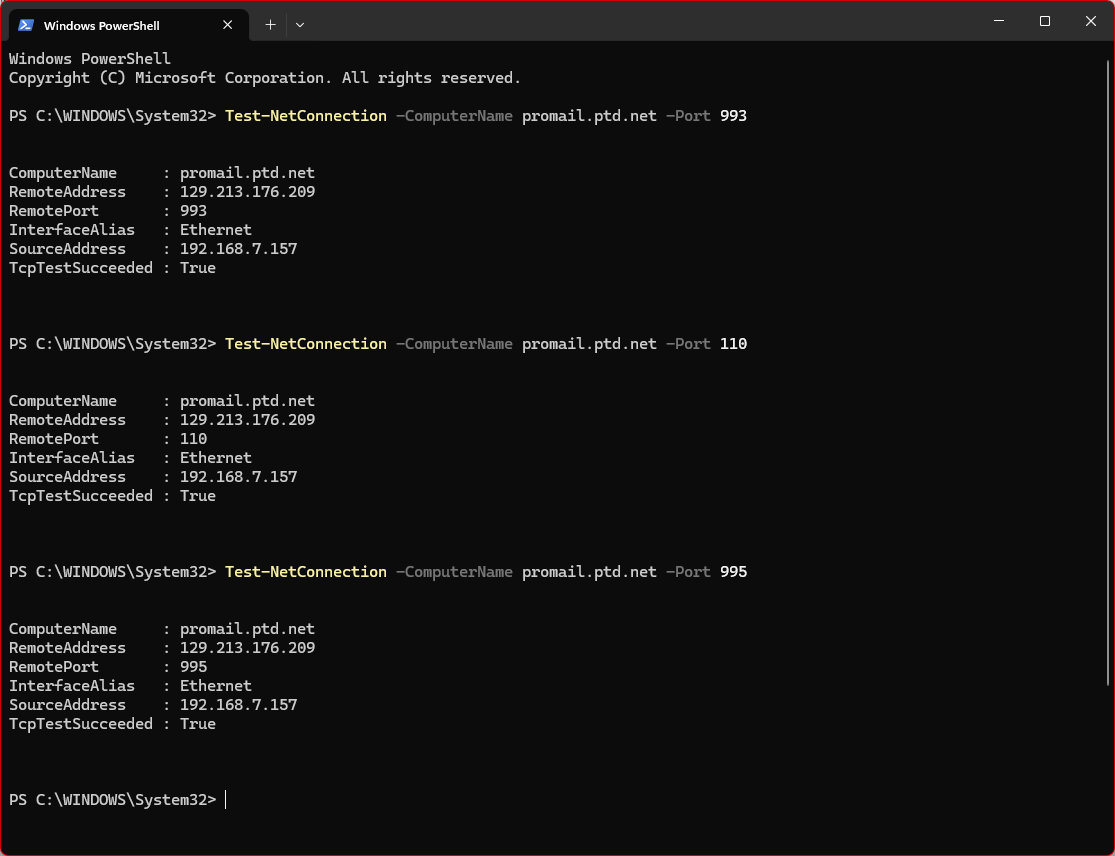Click RemotePort value 110
This screenshot has height=856, width=1115.
[193, 439]
